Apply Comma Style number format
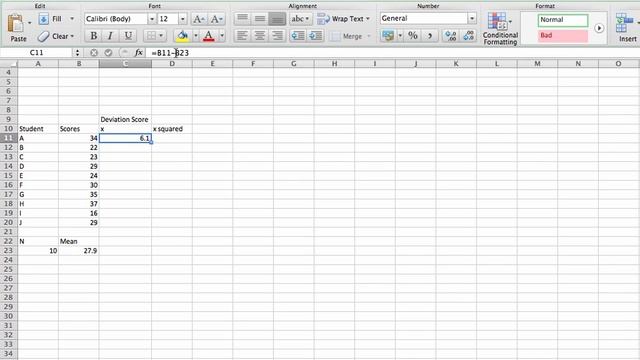This screenshot has width=640, height=360. click(430, 36)
